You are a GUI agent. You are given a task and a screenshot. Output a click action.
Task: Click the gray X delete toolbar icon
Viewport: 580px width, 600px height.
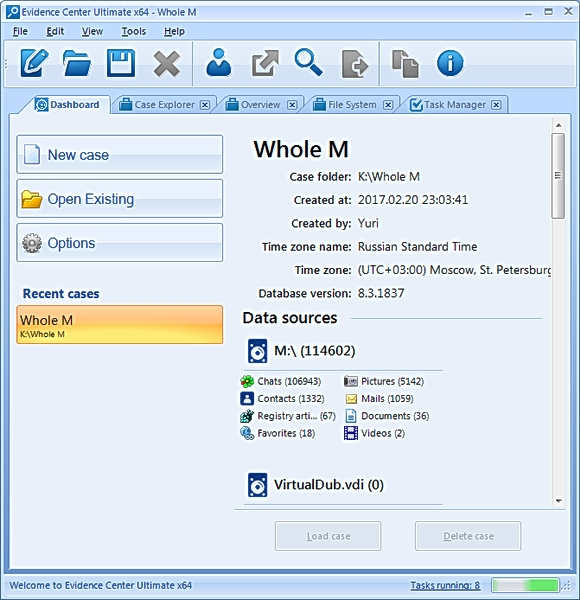167,64
